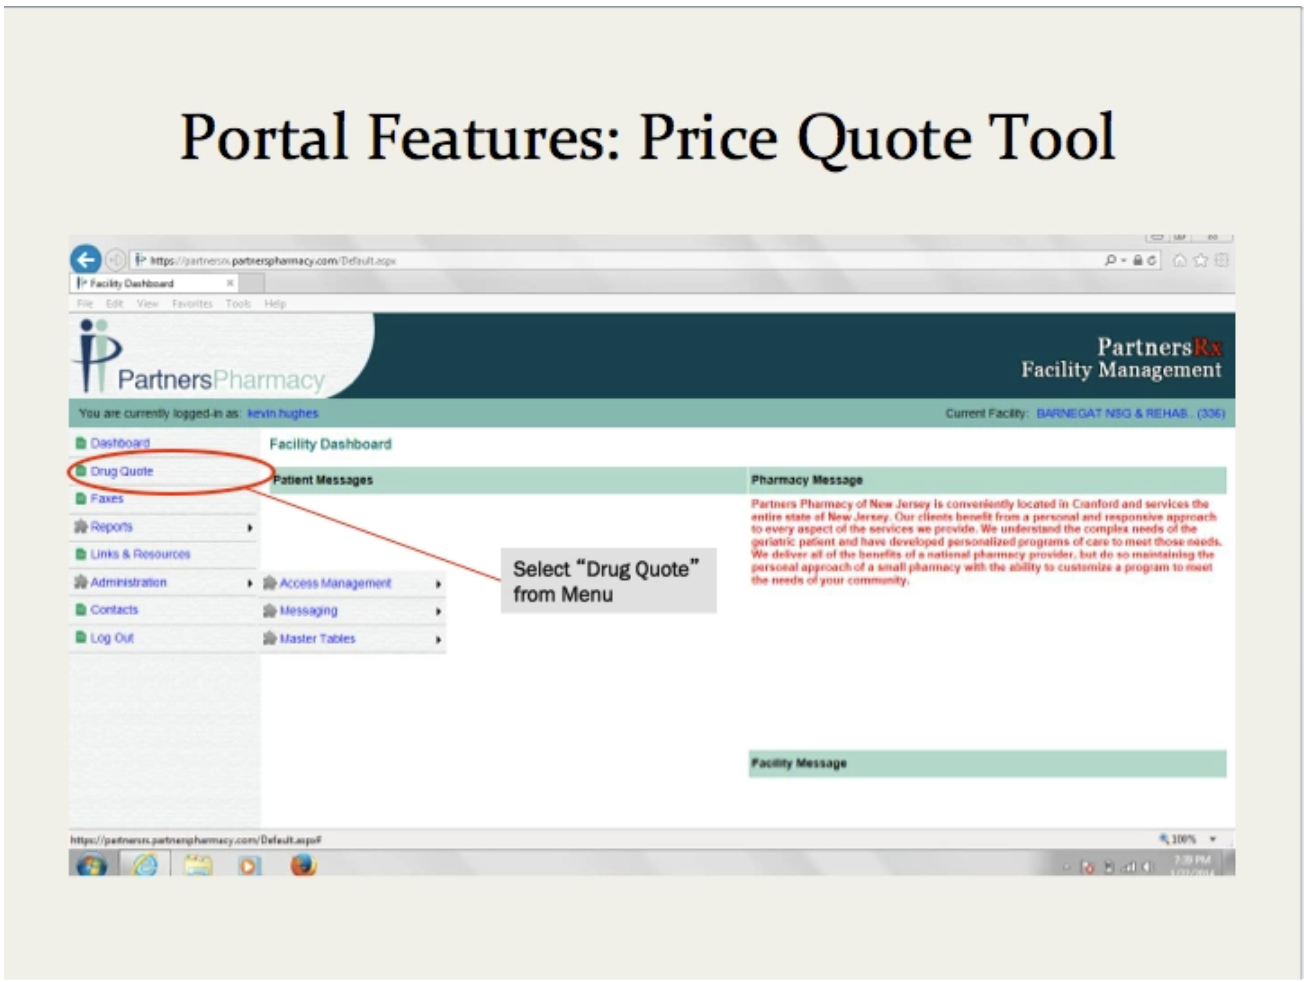Open the Favorites menu in menu bar
The height and width of the screenshot is (982, 1304).
click(191, 303)
